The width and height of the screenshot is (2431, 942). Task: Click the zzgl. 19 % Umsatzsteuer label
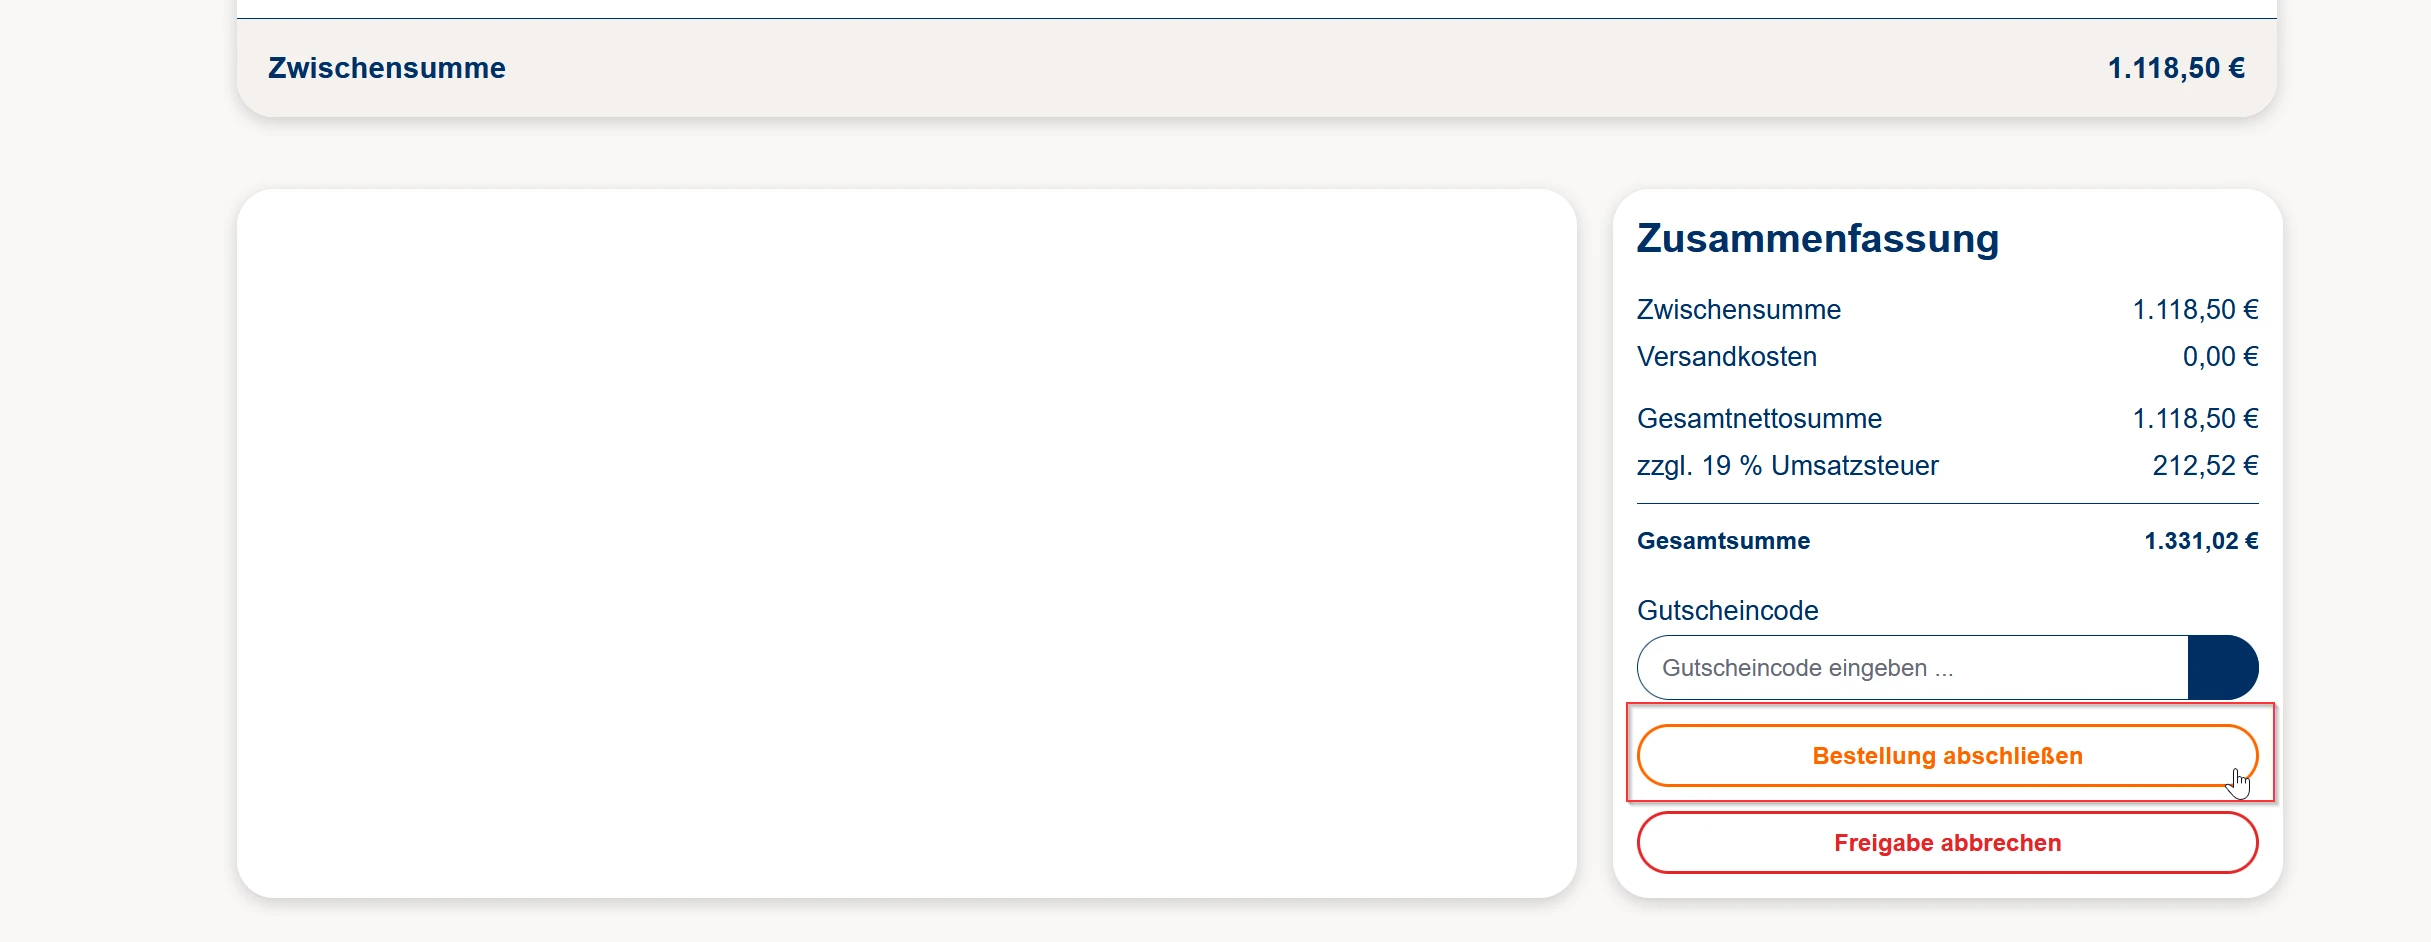[1787, 466]
